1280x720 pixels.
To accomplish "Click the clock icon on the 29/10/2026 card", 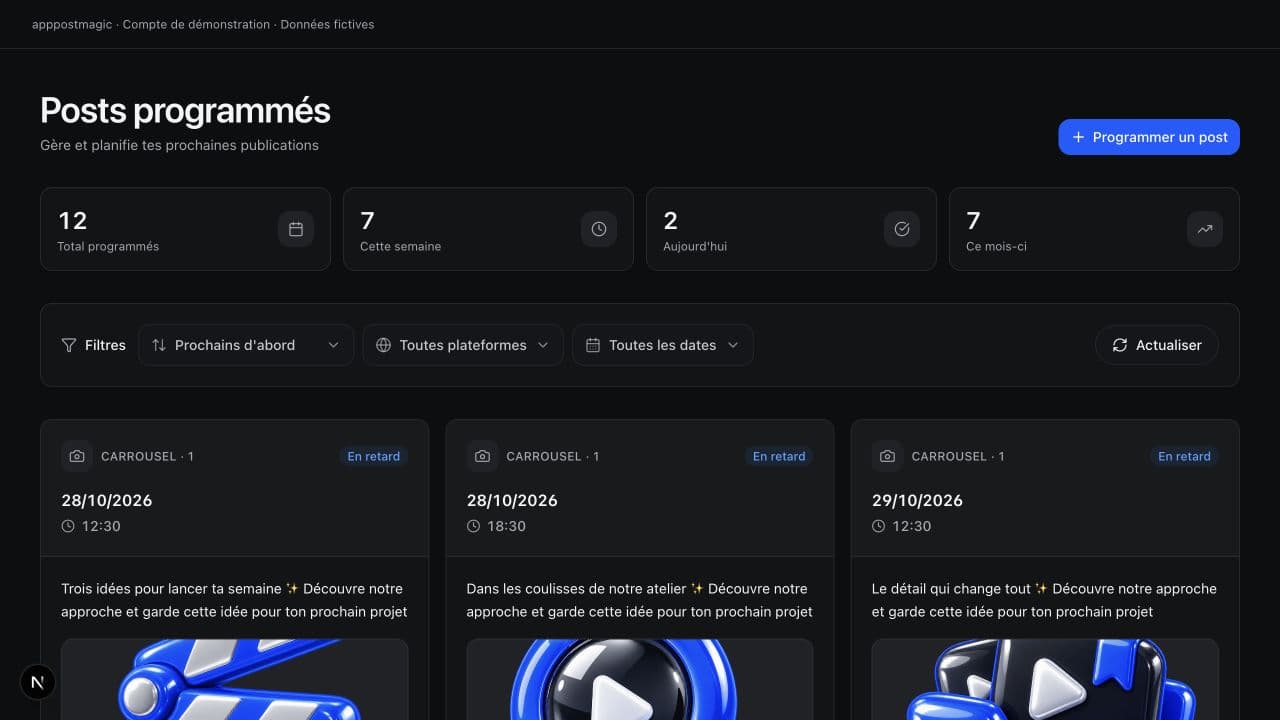I will (878, 526).
